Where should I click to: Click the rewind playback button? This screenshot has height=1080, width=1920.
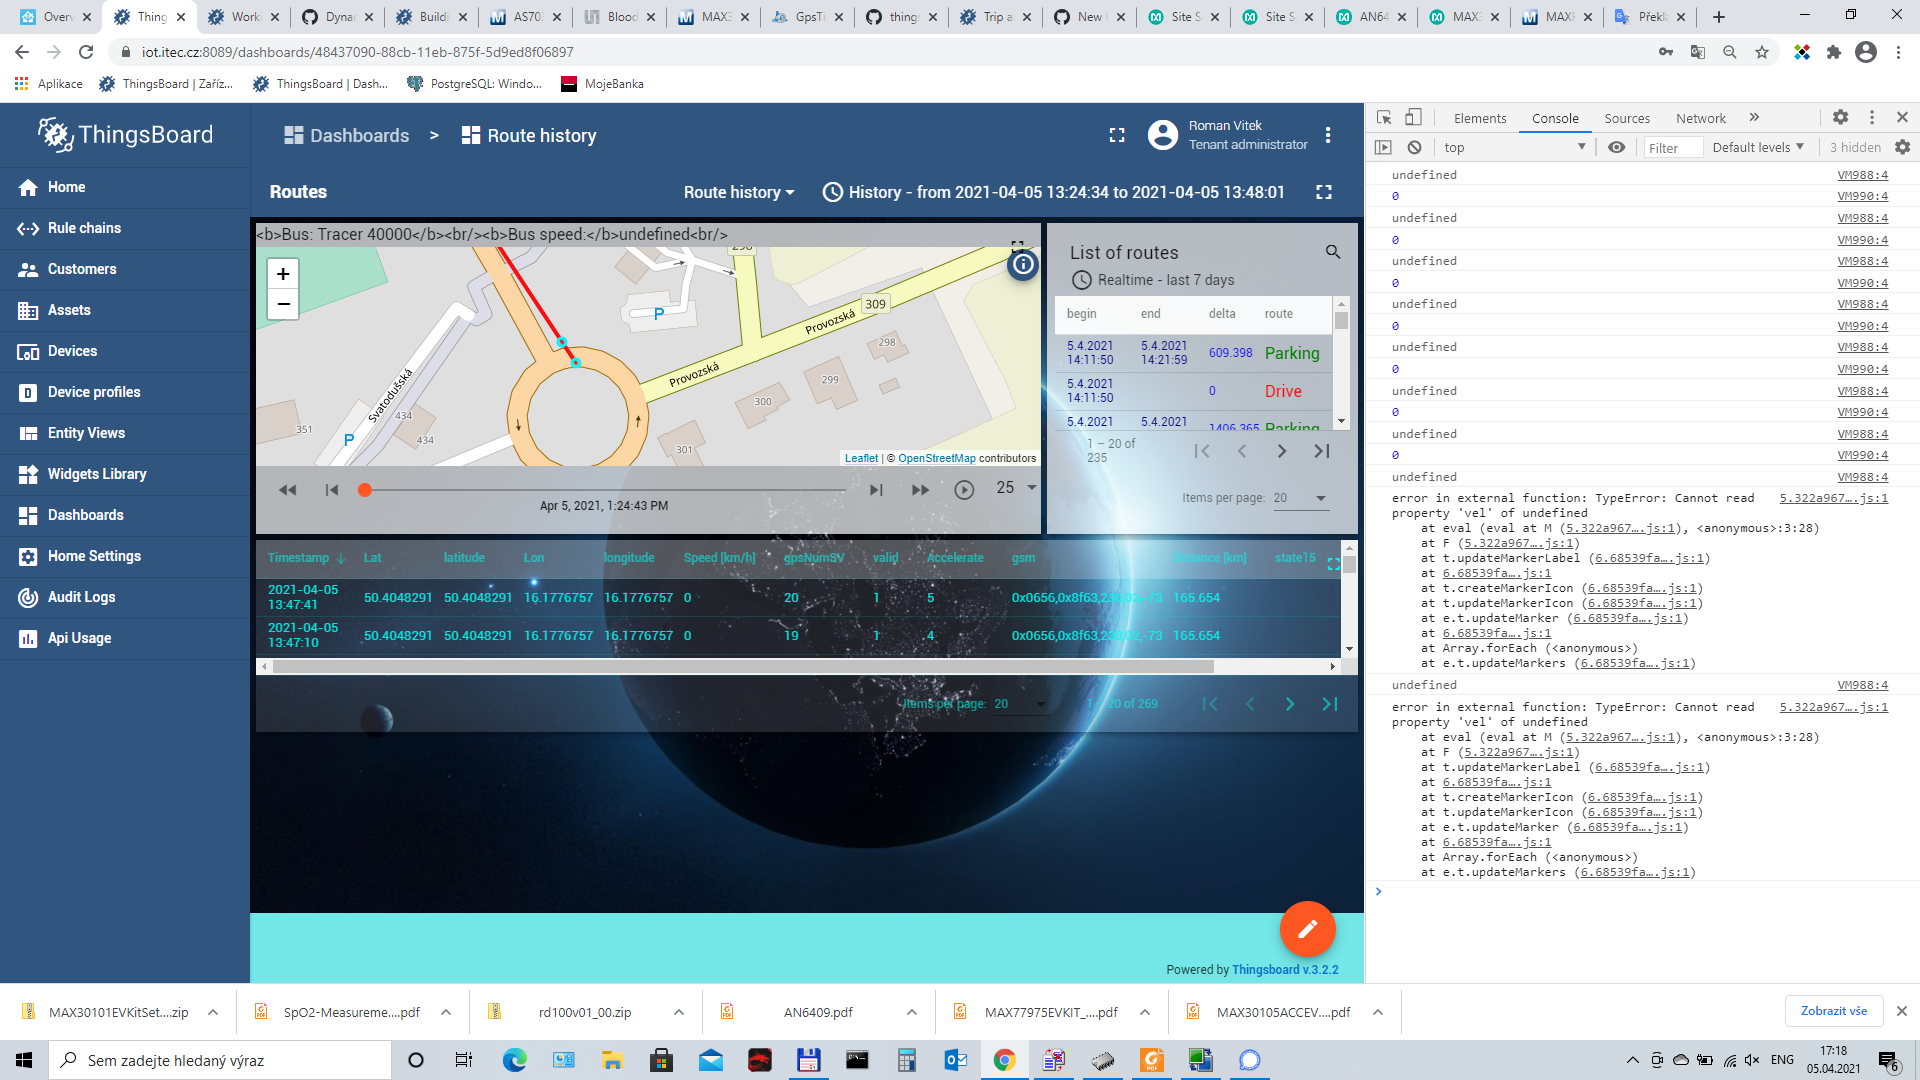[x=288, y=490]
